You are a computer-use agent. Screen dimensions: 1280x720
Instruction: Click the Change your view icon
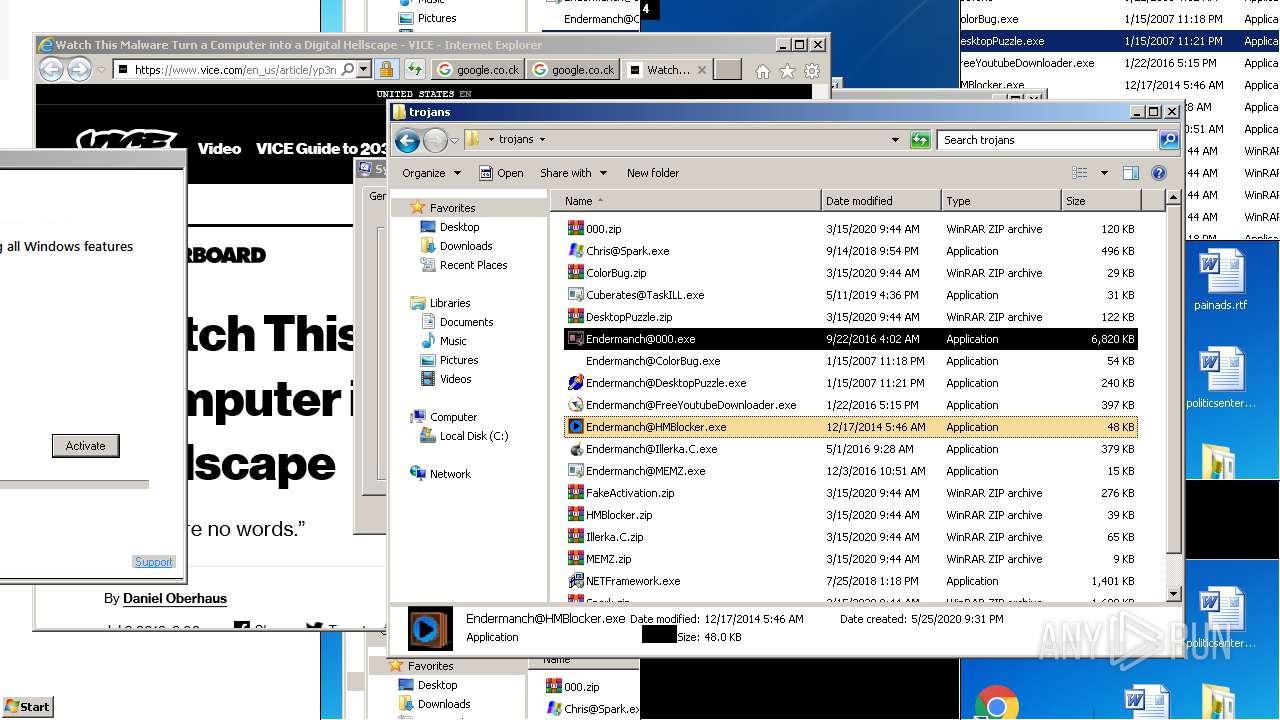[1079, 173]
